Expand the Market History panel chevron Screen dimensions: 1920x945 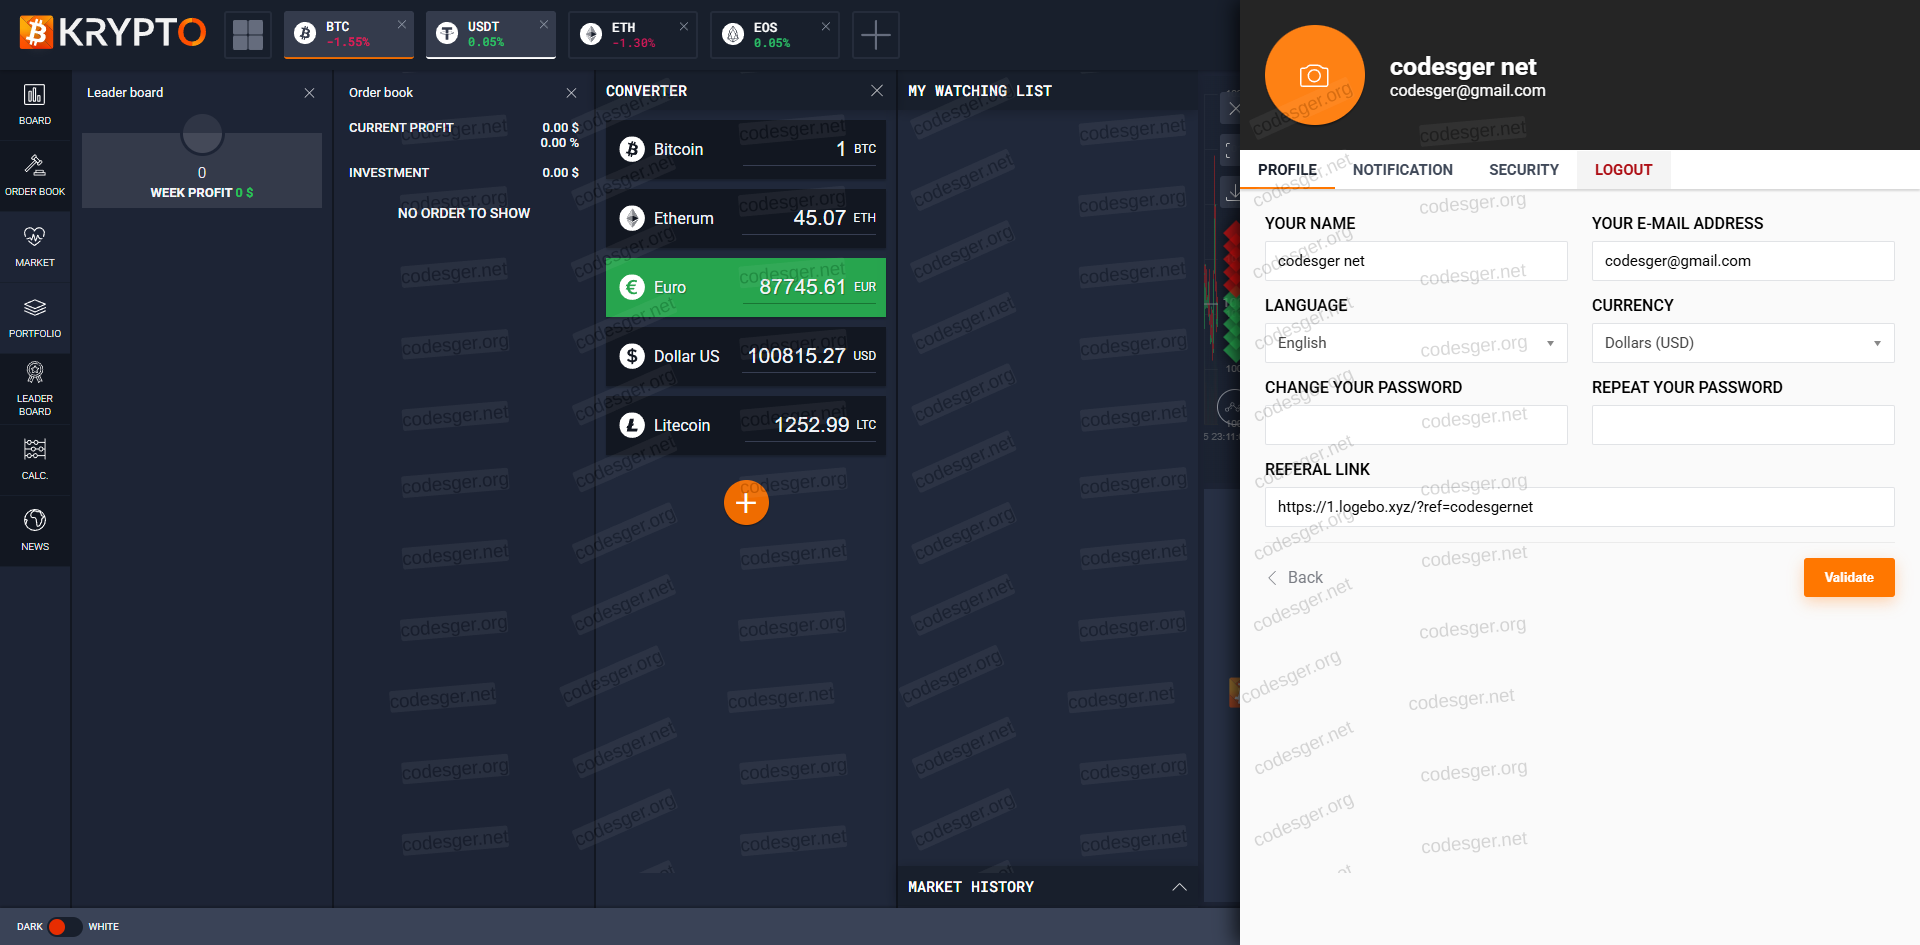click(1179, 887)
